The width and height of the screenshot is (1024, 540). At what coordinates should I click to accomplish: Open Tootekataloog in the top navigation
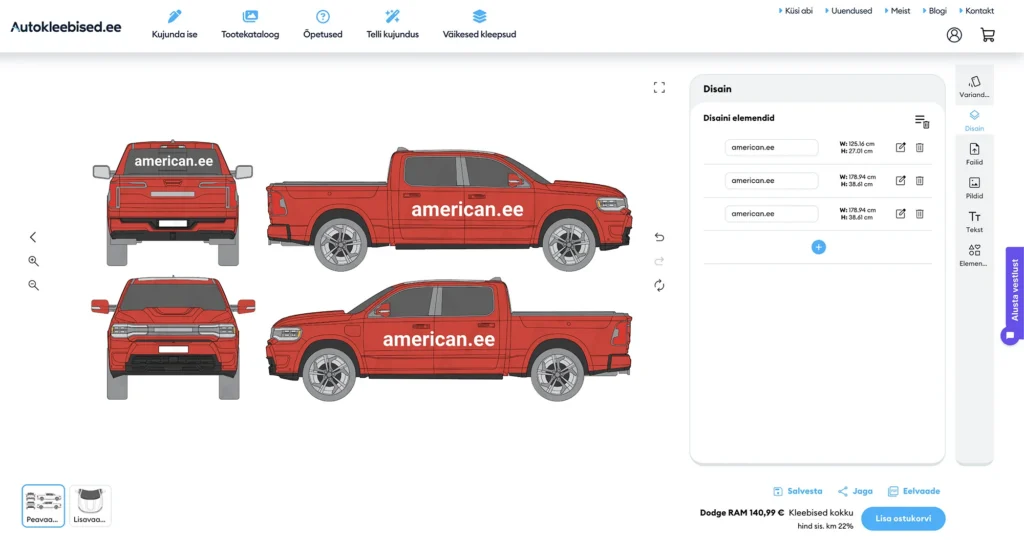250,24
